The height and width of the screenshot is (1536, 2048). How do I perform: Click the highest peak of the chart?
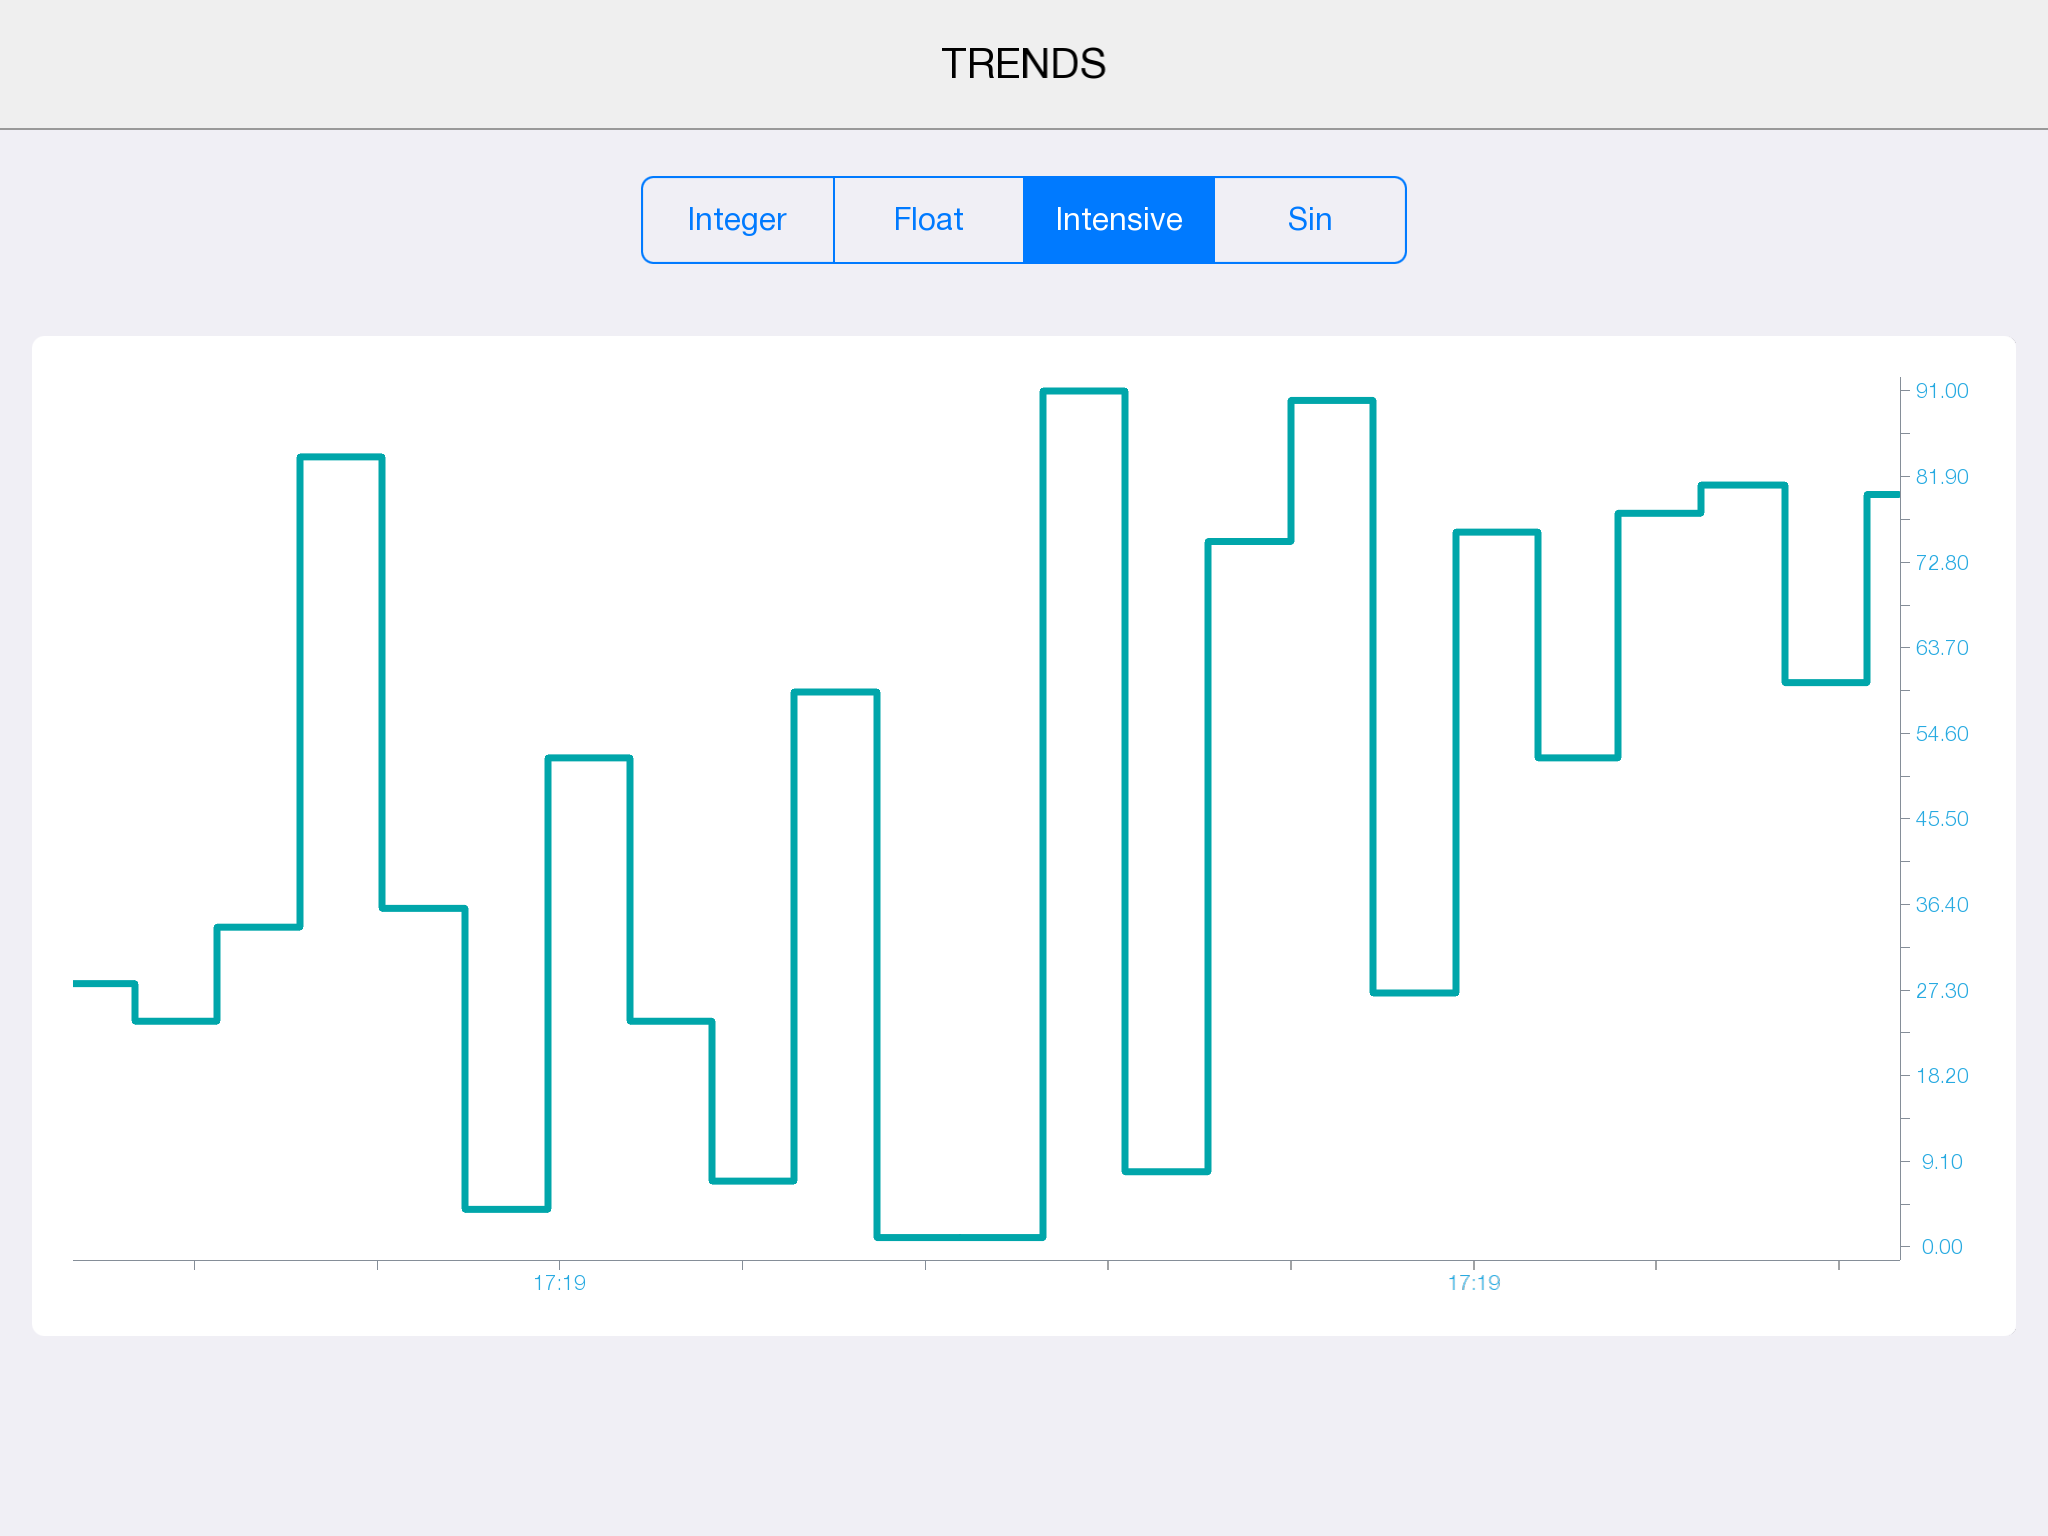pos(1083,391)
